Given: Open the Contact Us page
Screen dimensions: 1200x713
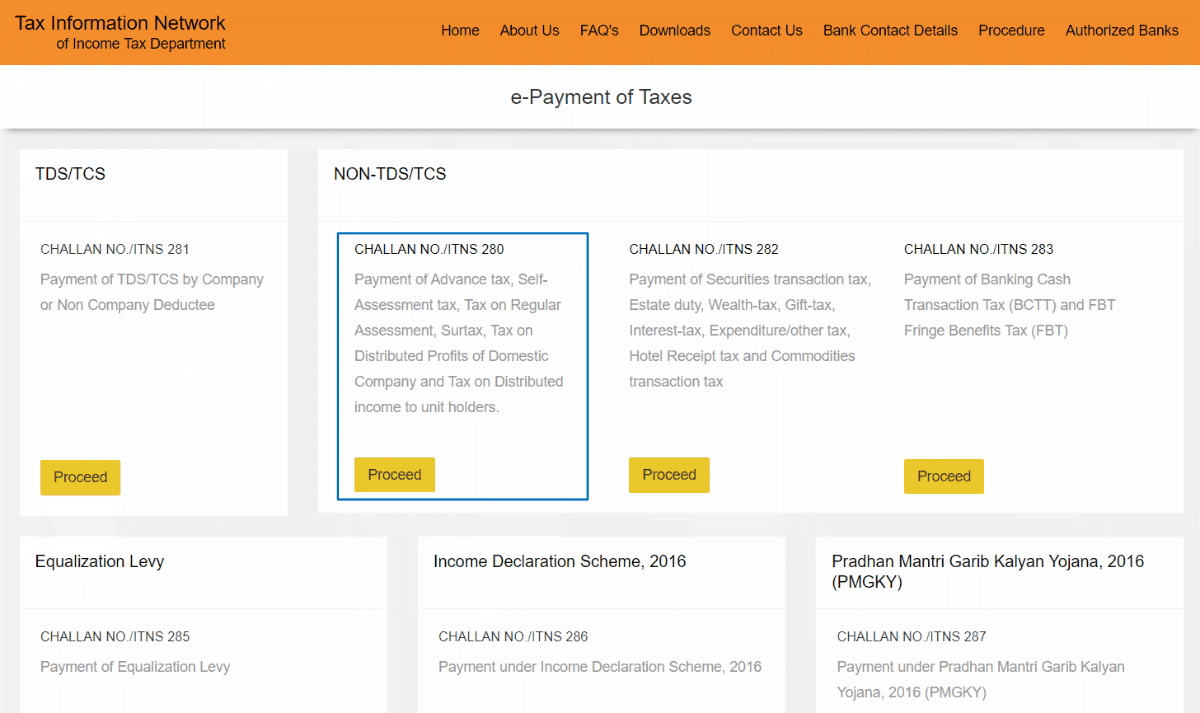Looking at the screenshot, I should point(766,30).
